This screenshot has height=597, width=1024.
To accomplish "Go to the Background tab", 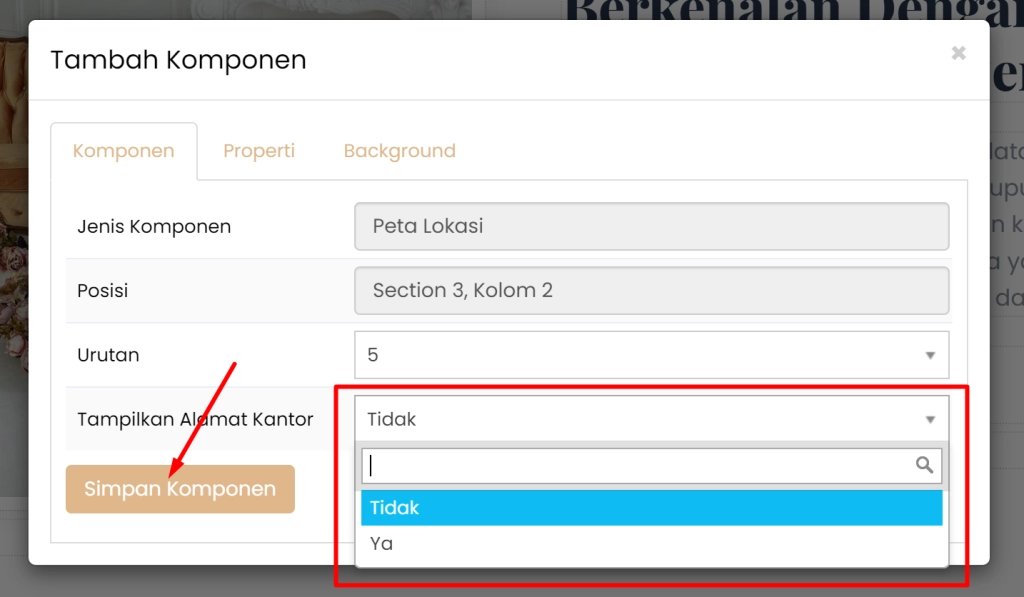I will (x=399, y=151).
